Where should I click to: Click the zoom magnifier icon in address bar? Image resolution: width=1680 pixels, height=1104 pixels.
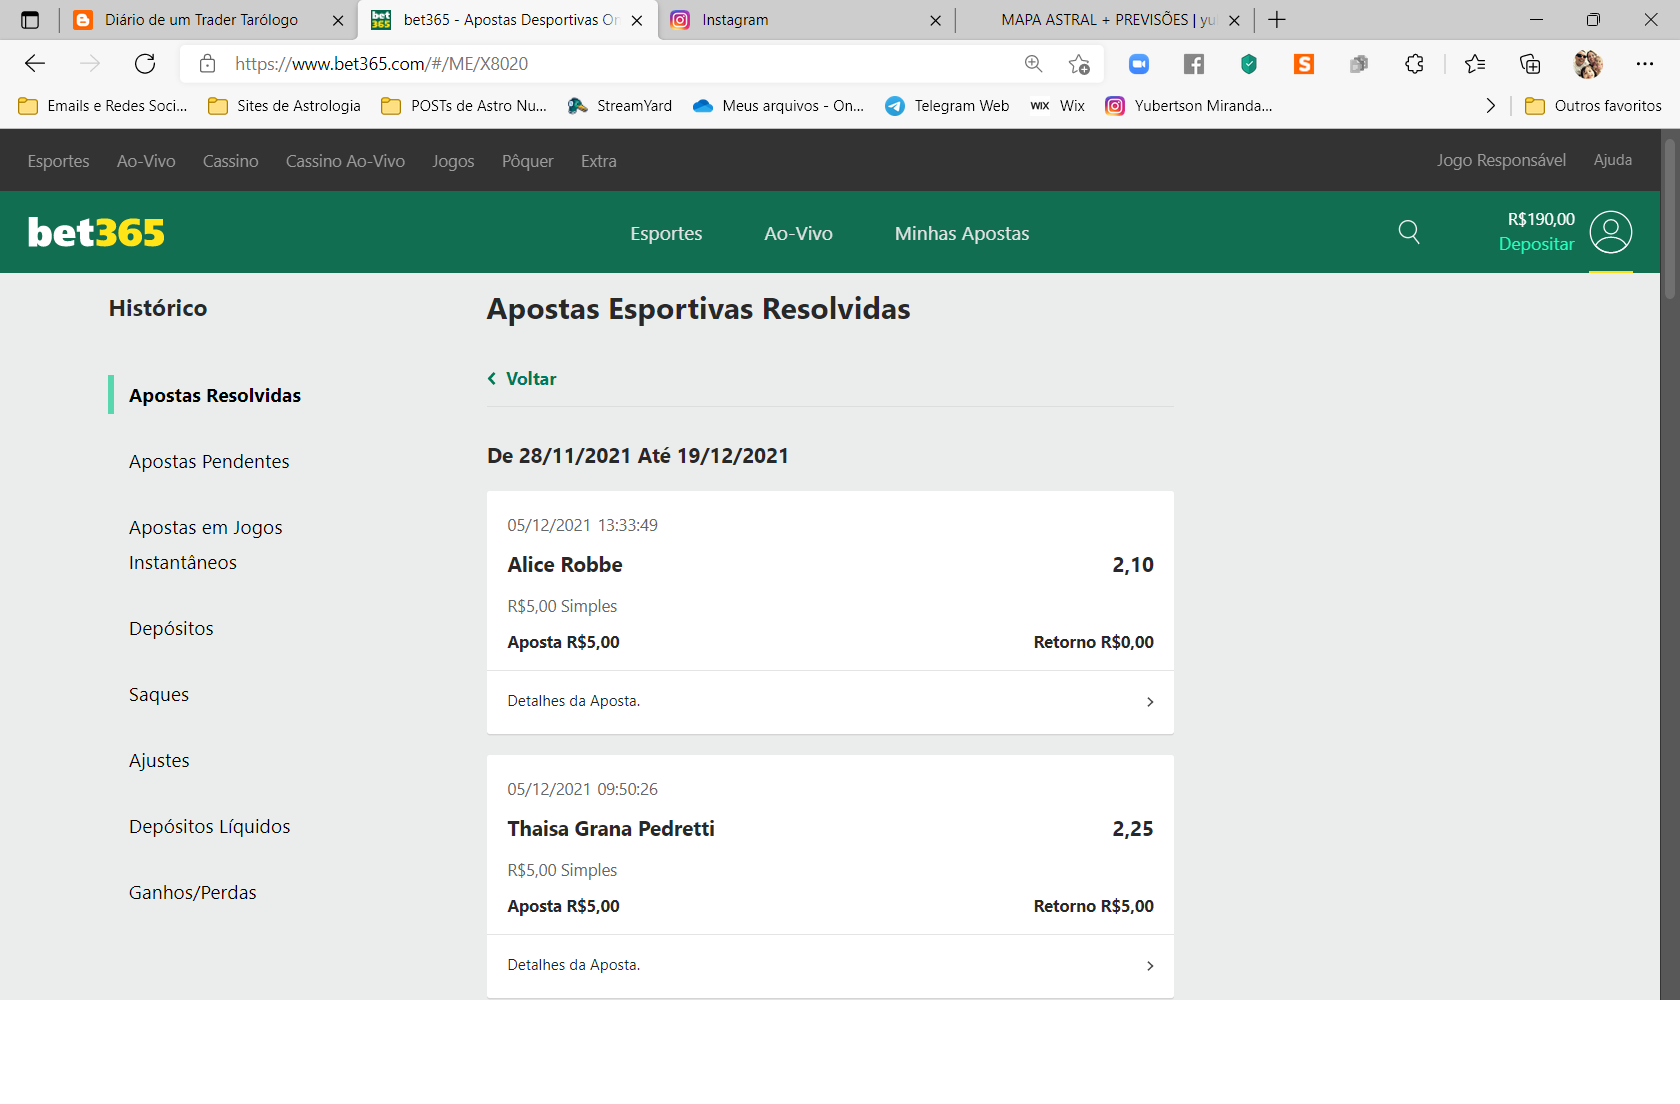pos(1033,64)
